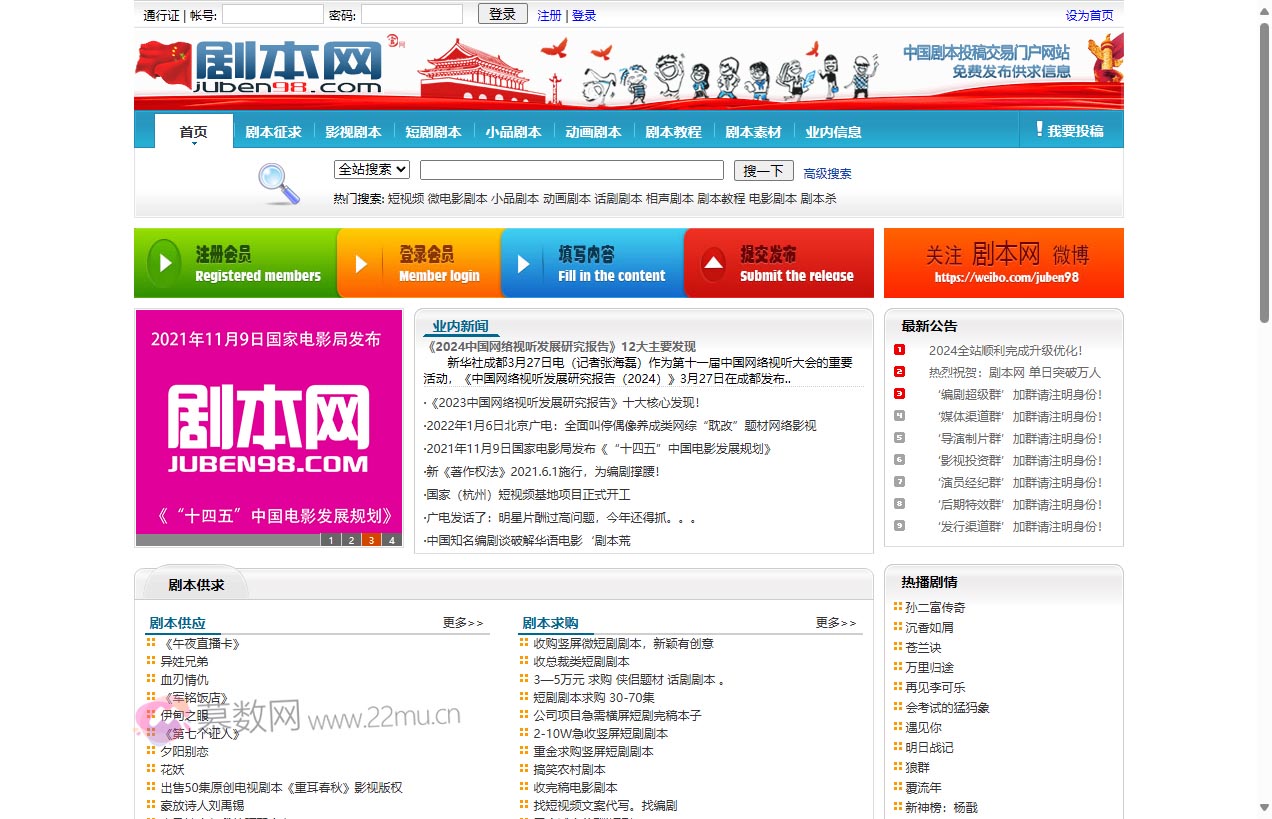The width and height of the screenshot is (1272, 819).
Task: Click the orange 登录会员 arrow icon
Action: click(361, 264)
